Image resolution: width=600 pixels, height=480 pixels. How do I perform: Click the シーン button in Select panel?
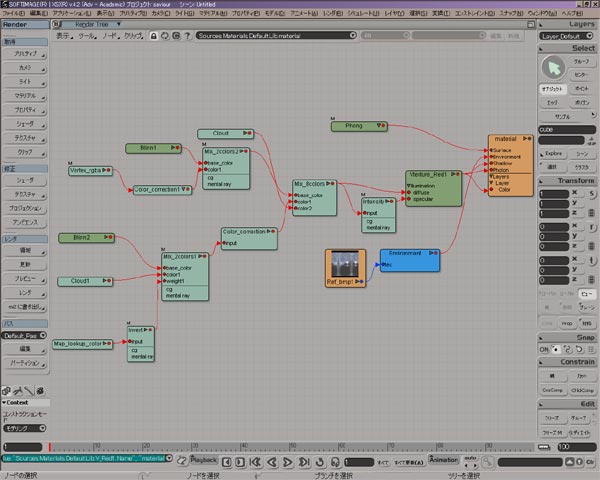(x=582, y=153)
